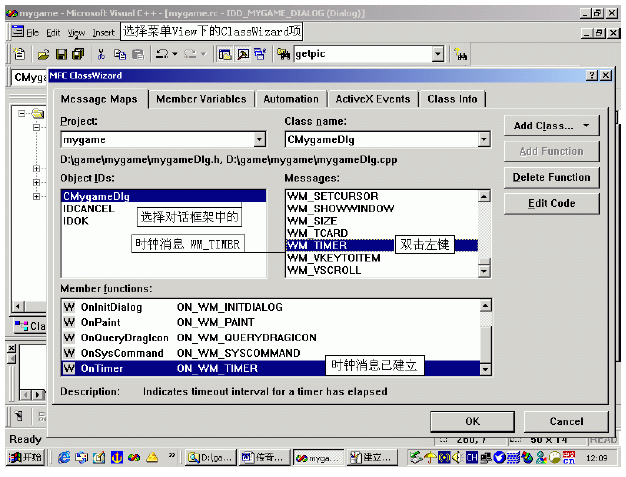
Task: Click the taskbar clock showing 12:09
Action: click(x=597, y=458)
